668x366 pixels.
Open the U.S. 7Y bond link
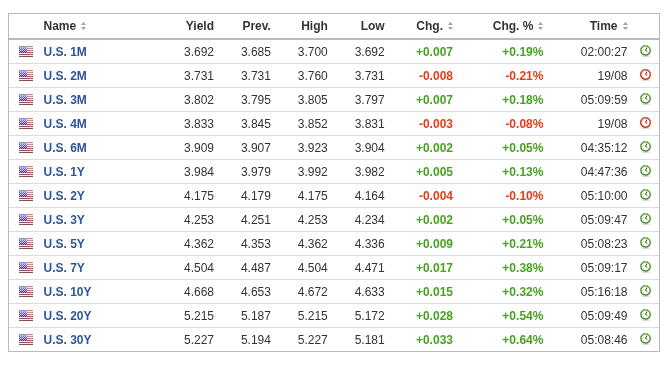coord(64,268)
